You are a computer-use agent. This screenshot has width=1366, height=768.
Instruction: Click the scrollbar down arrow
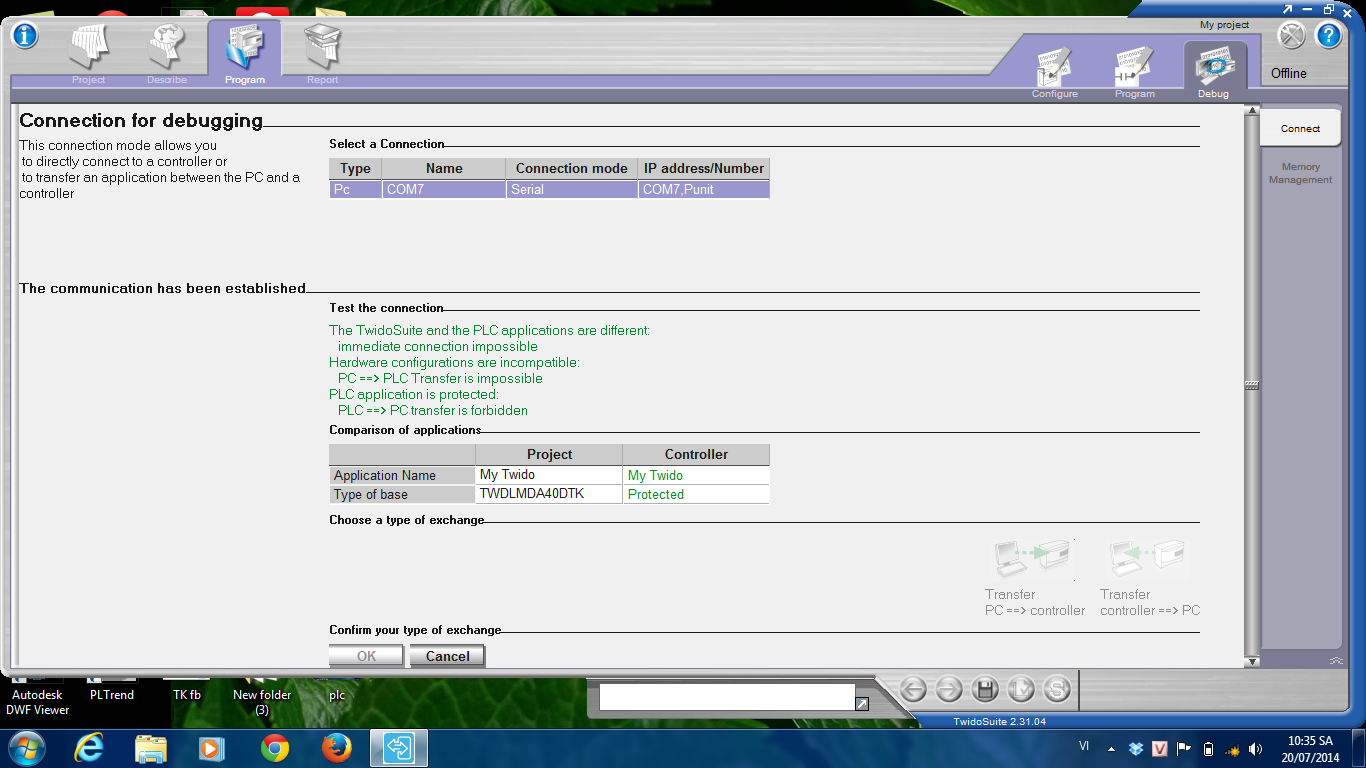click(x=1251, y=661)
